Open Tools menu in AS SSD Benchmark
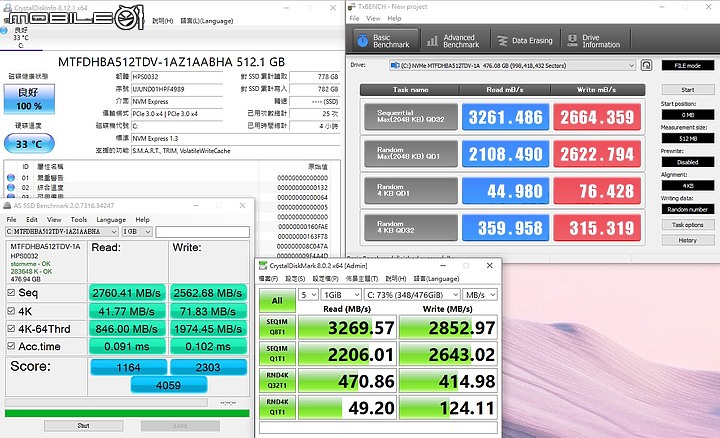720x438 pixels. (x=79, y=219)
